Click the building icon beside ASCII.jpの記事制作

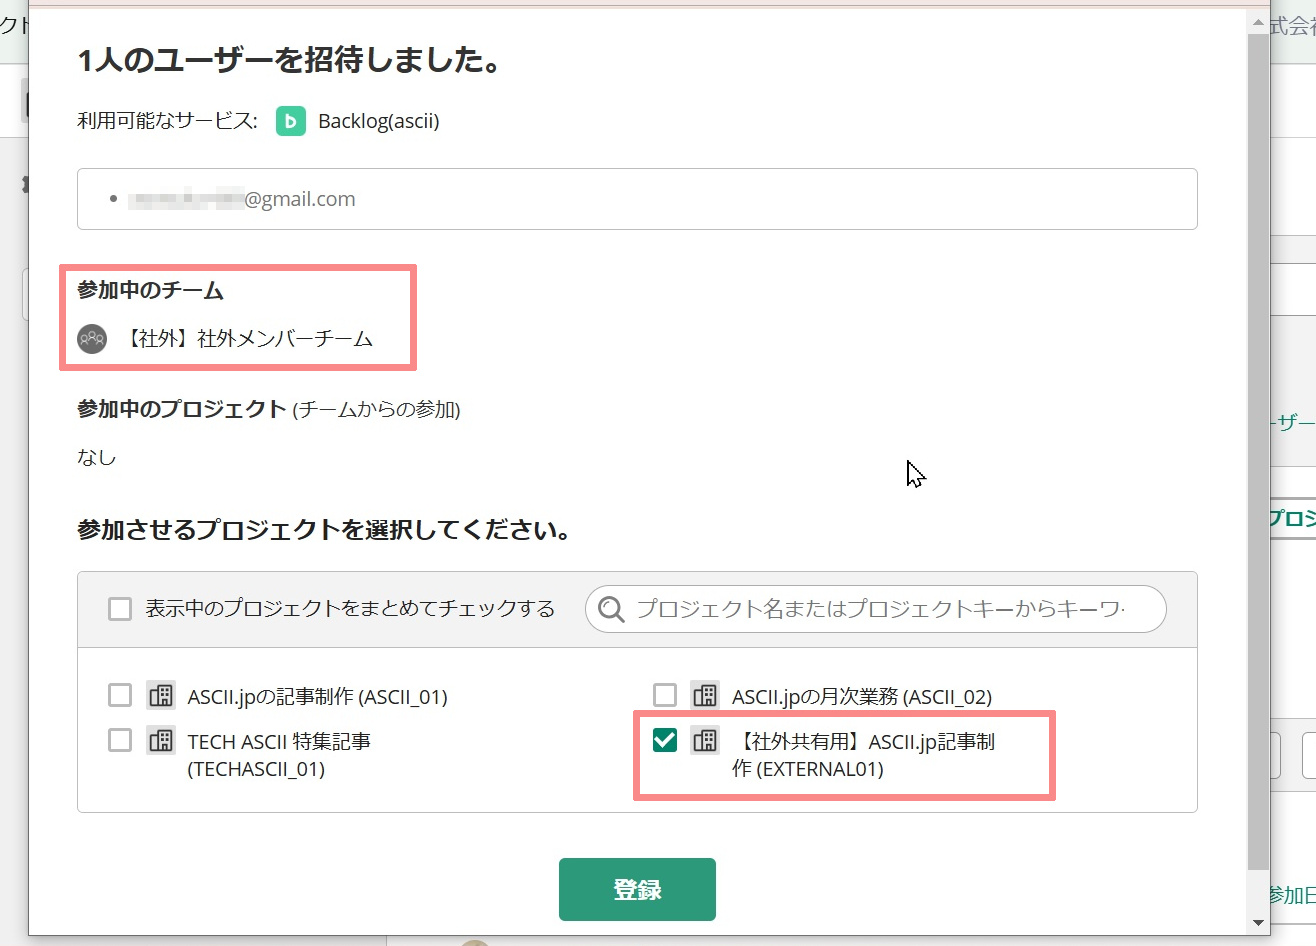[161, 696]
